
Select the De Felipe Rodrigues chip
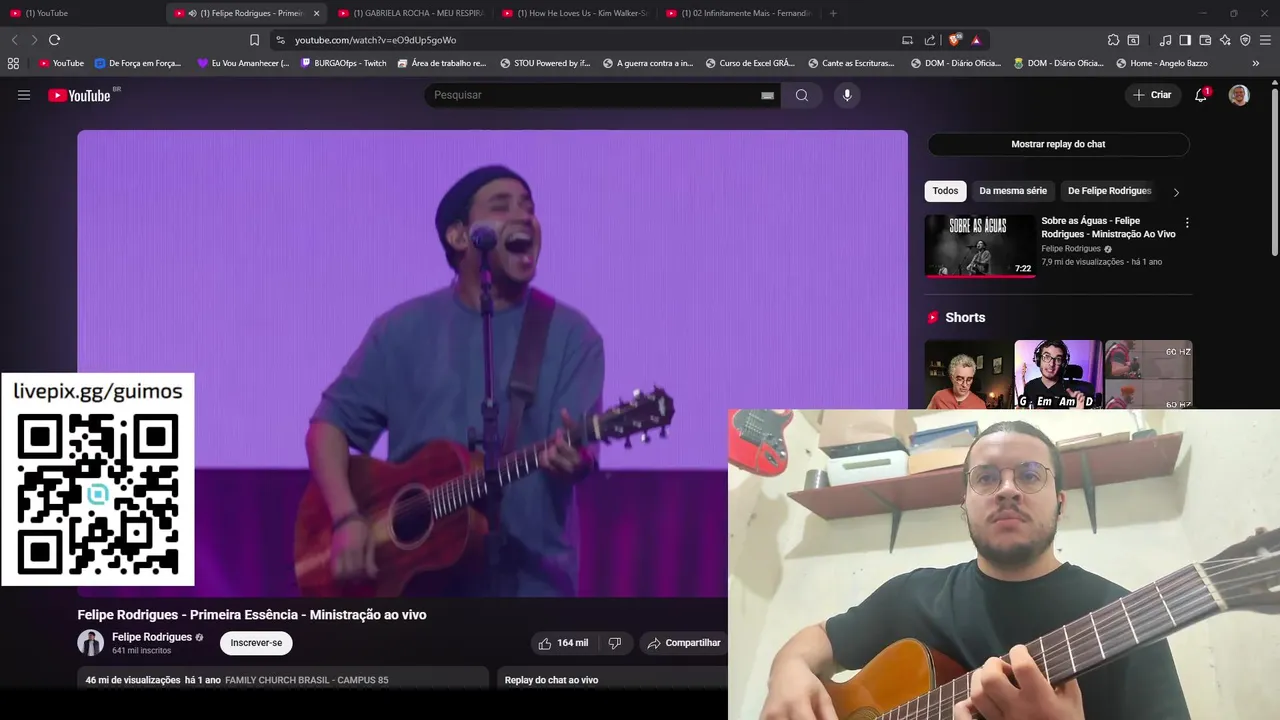pyautogui.click(x=1109, y=191)
